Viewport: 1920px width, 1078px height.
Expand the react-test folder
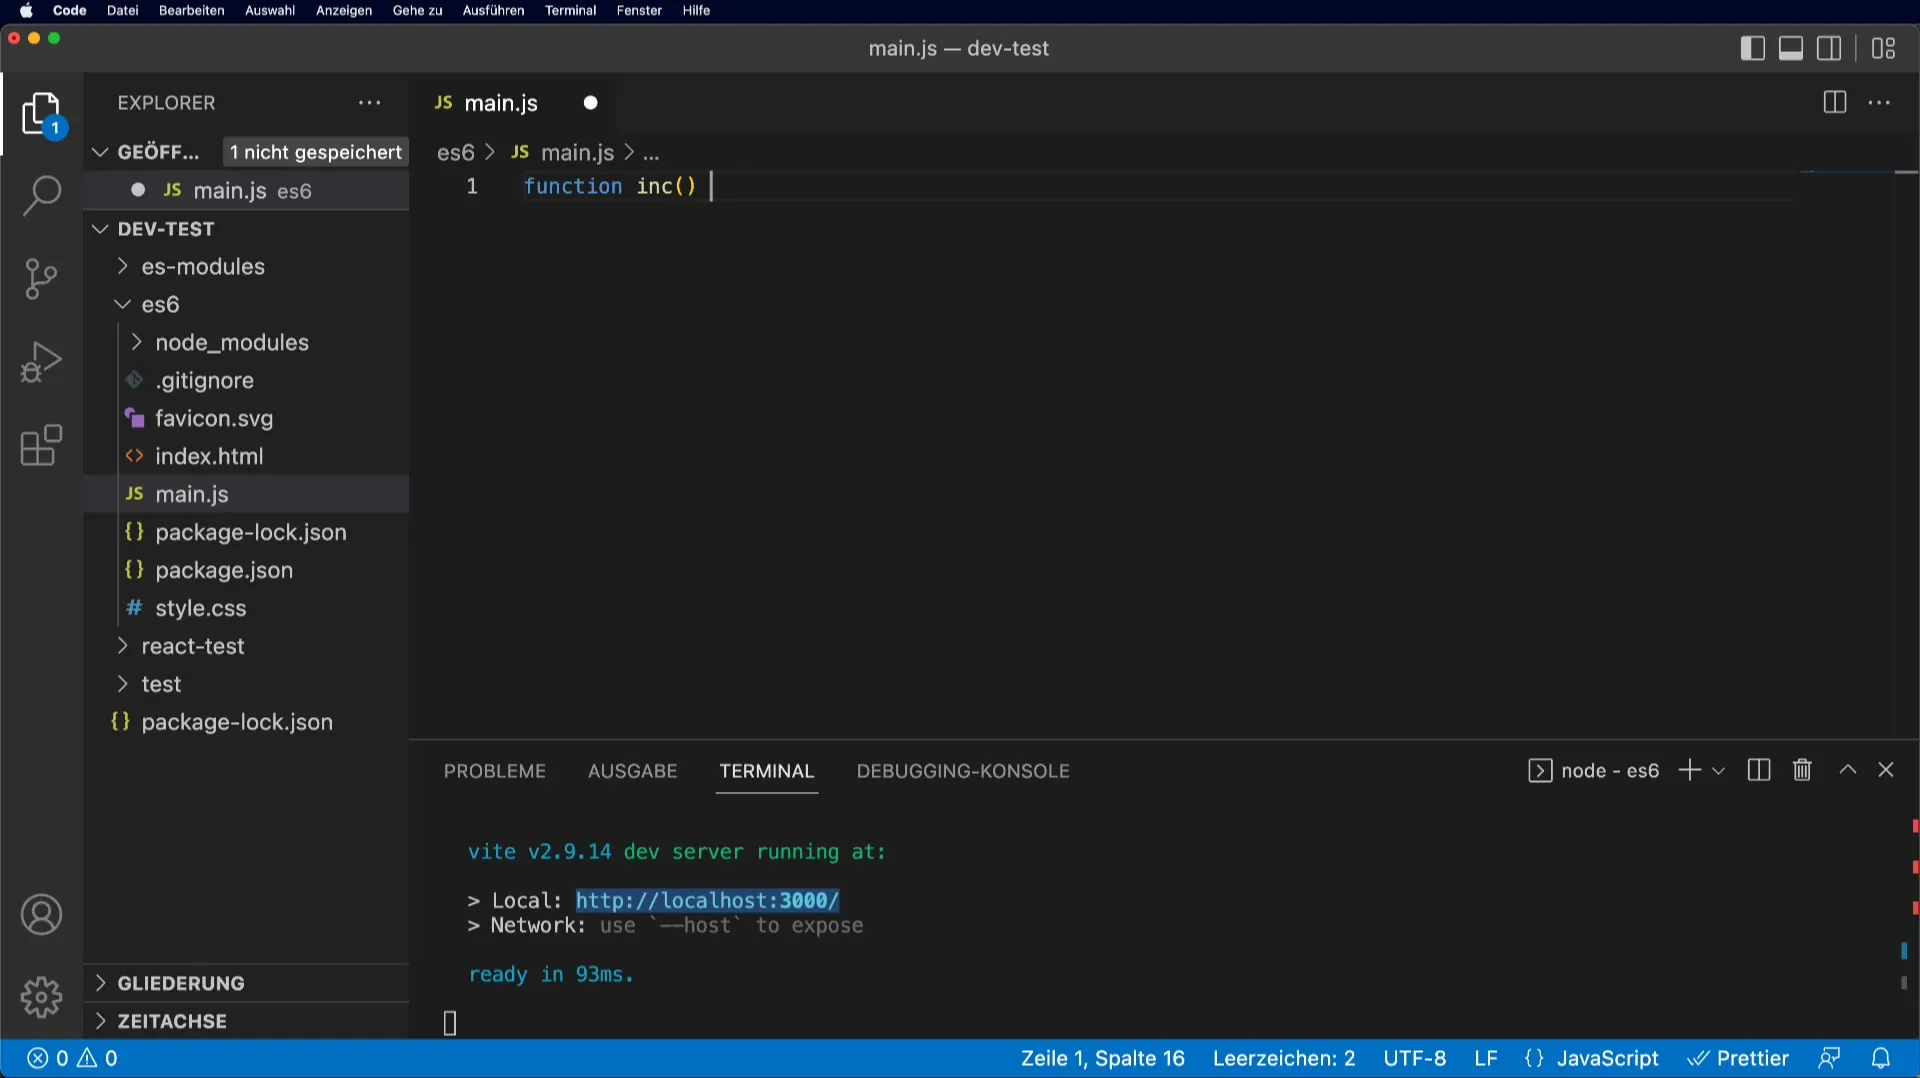click(193, 647)
